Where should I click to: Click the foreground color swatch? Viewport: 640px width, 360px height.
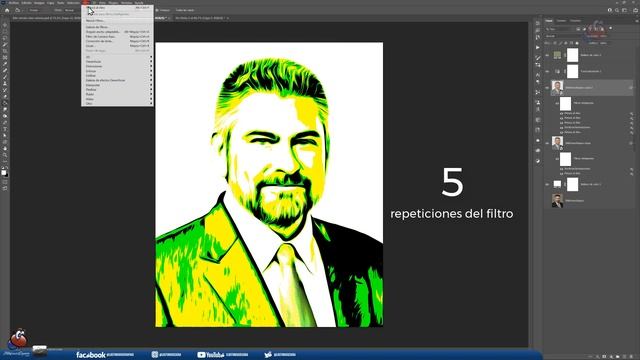point(4,172)
